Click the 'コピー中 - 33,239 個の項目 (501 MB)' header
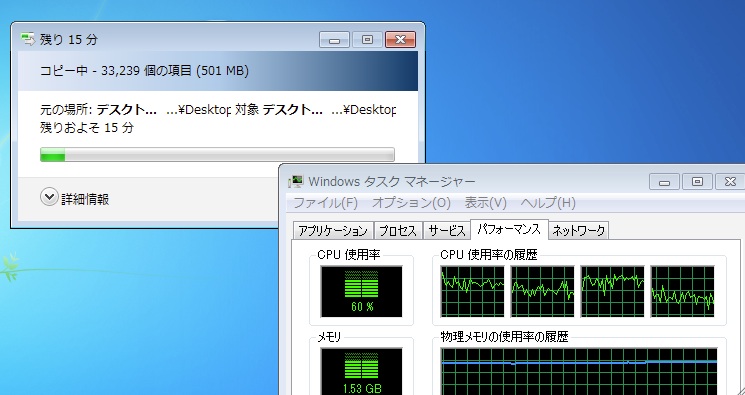 click(x=144, y=71)
